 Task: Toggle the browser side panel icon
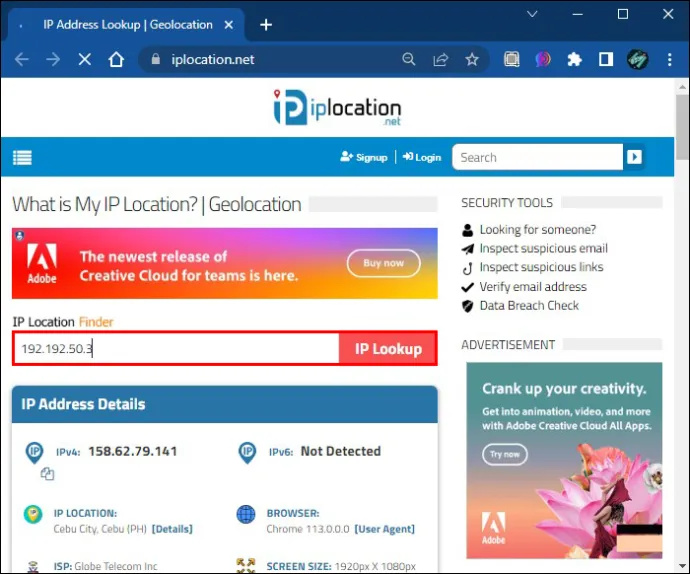[x=606, y=59]
